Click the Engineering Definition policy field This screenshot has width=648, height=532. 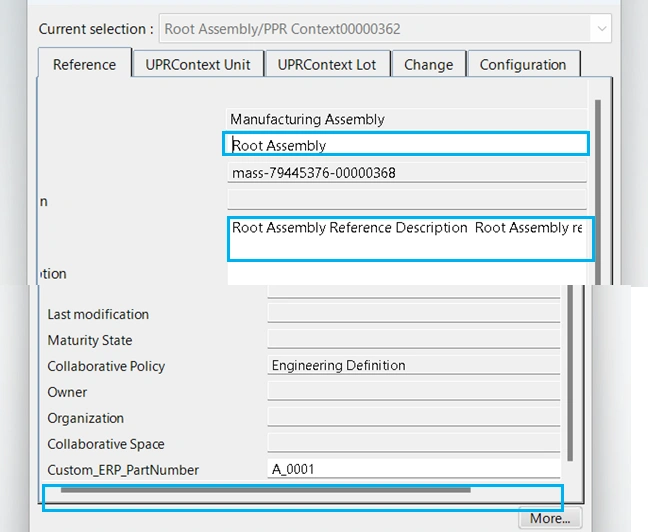413,366
